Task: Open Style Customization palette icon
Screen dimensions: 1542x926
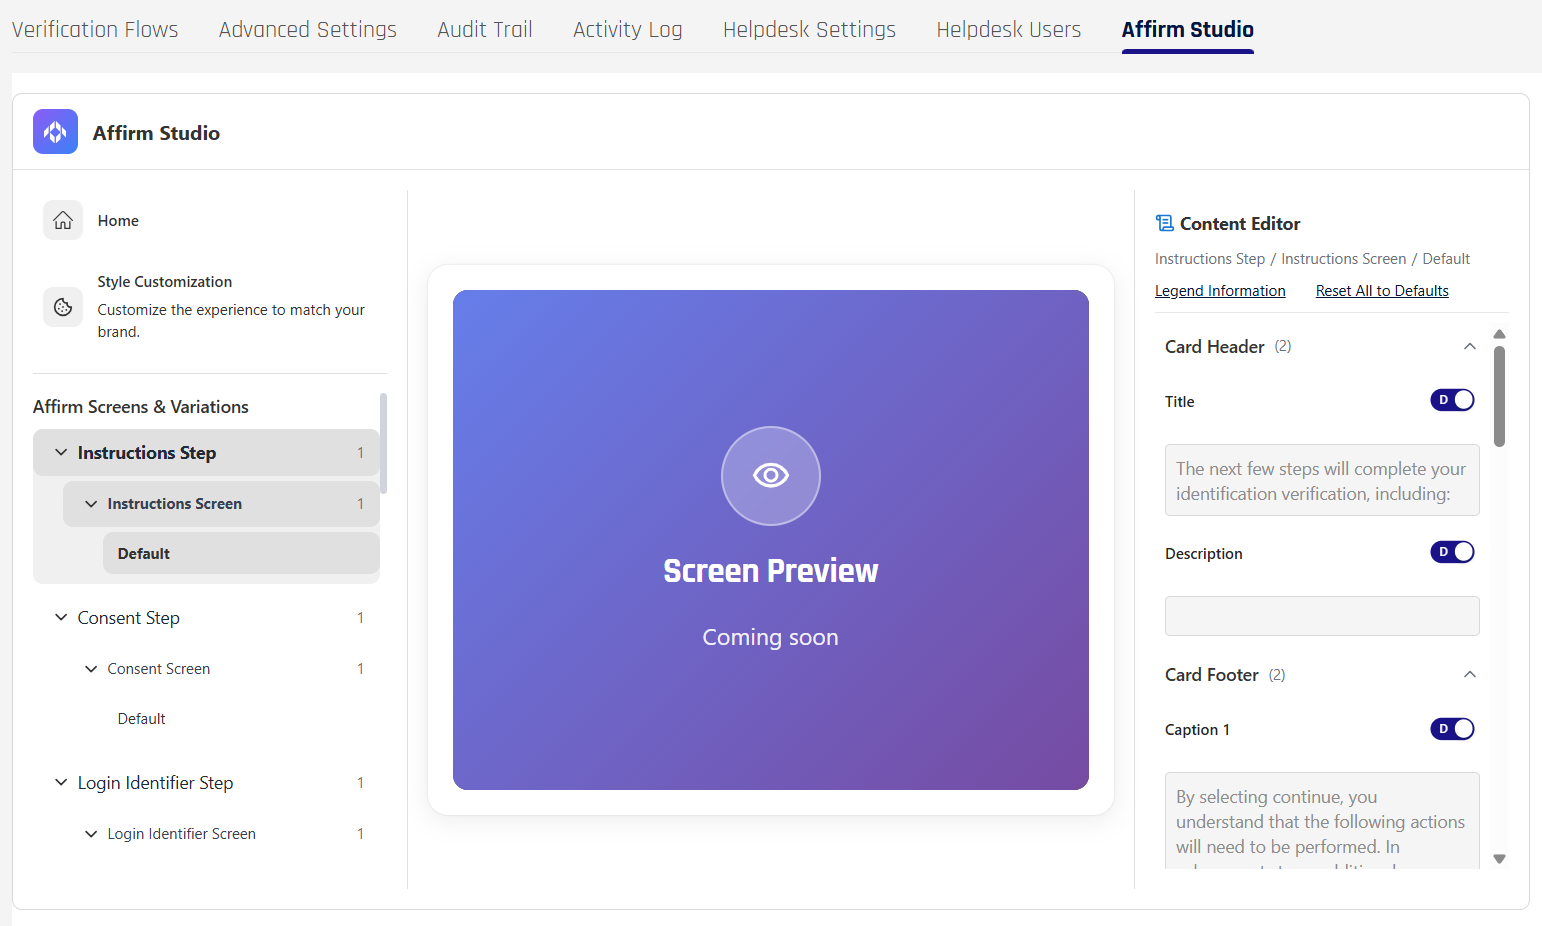Action: pyautogui.click(x=63, y=307)
